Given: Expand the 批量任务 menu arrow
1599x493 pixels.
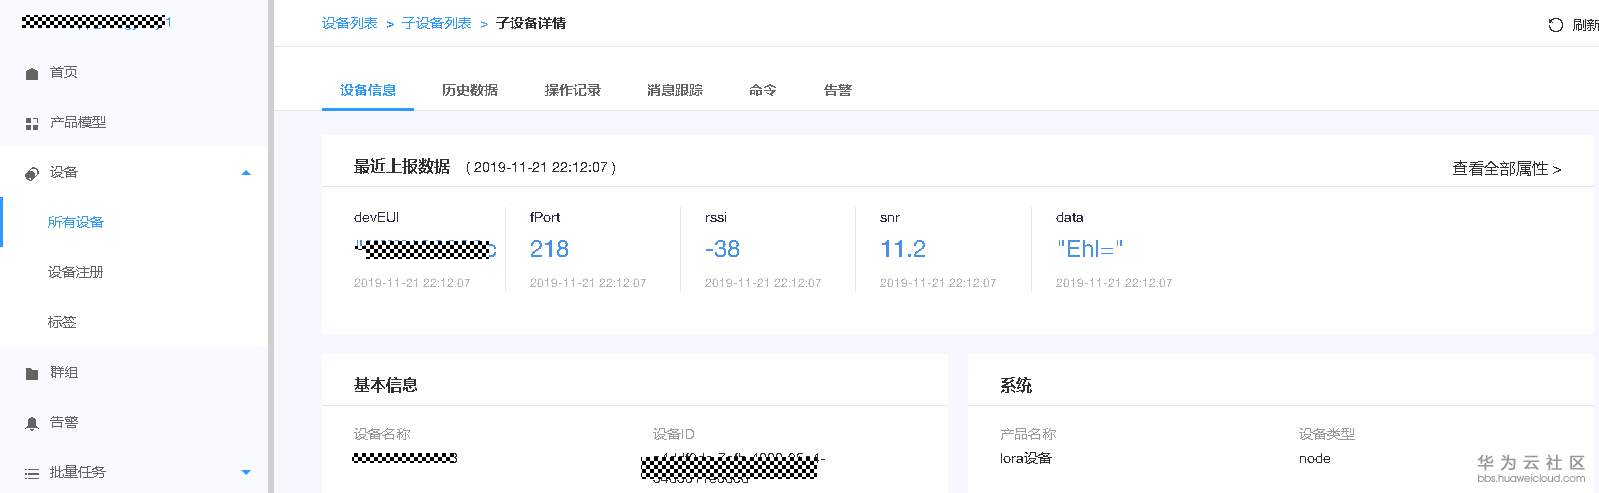Looking at the screenshot, I should click(x=246, y=473).
